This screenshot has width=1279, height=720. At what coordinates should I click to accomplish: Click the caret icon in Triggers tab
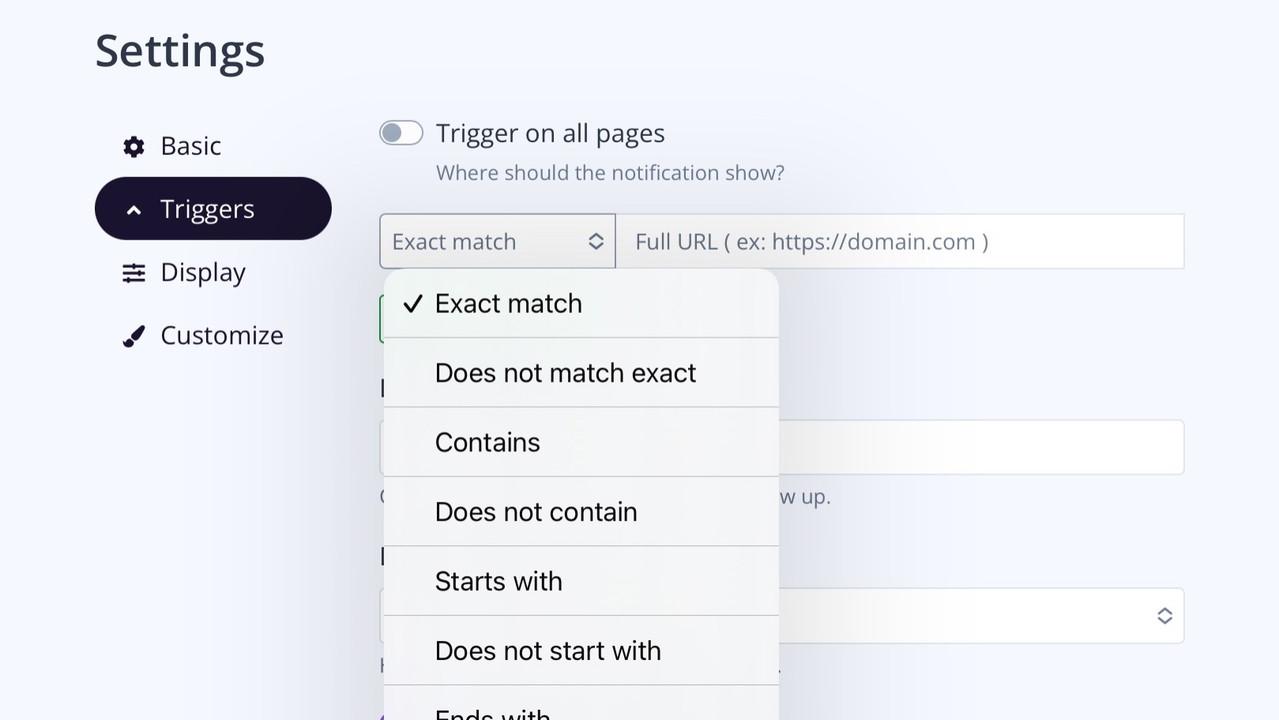[134, 210]
